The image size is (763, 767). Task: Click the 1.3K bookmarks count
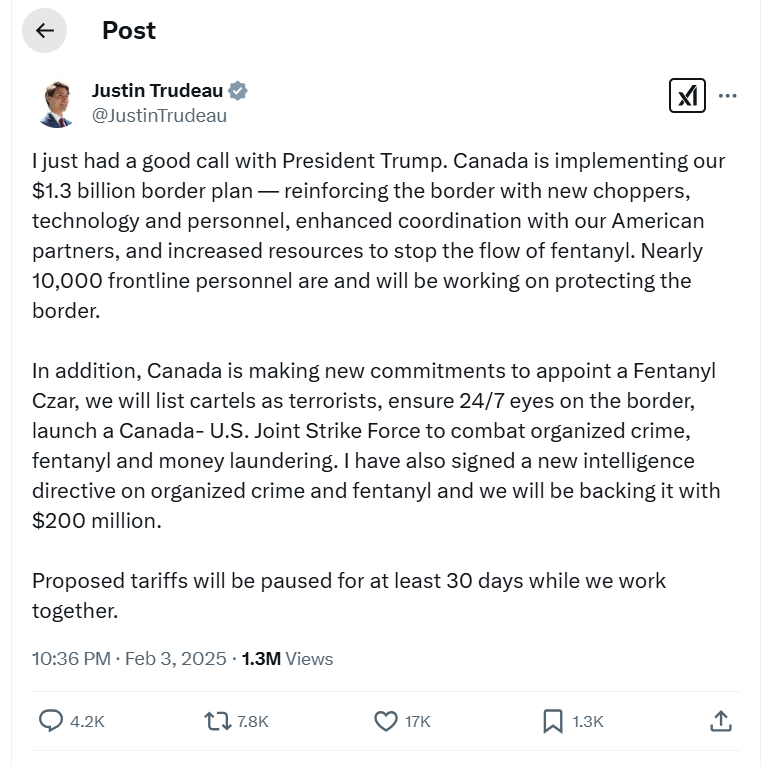[588, 721]
